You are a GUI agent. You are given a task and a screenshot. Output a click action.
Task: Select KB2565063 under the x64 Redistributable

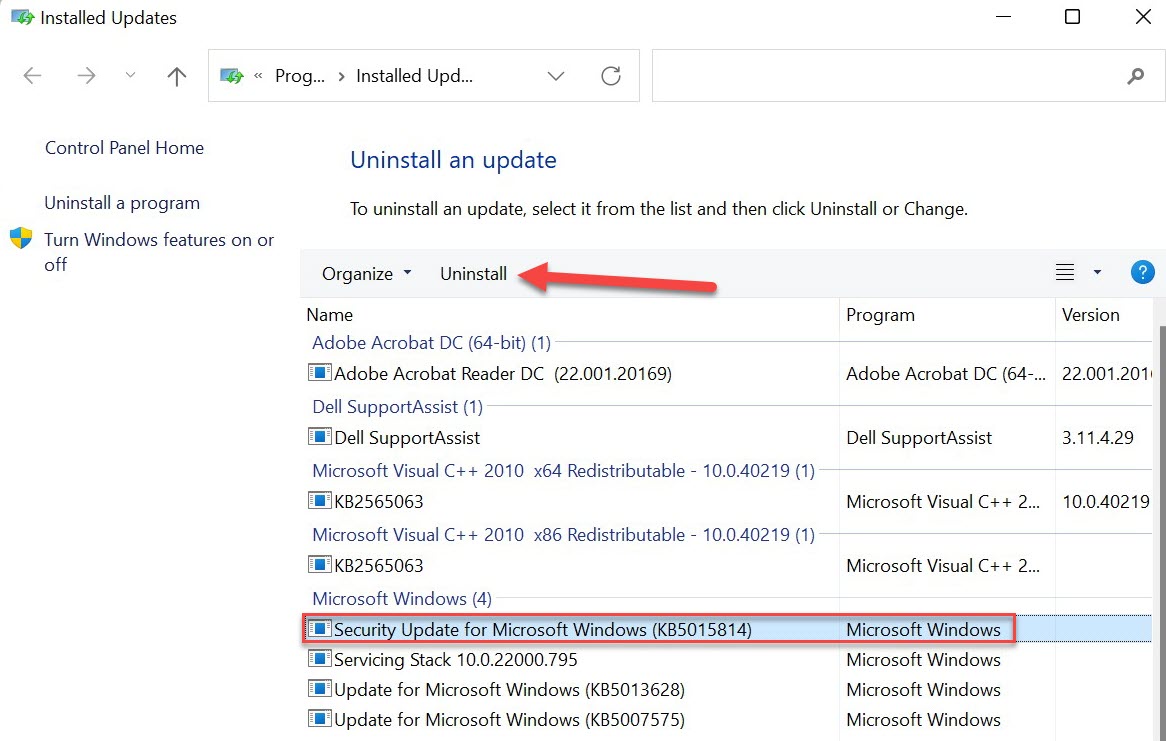729,501
